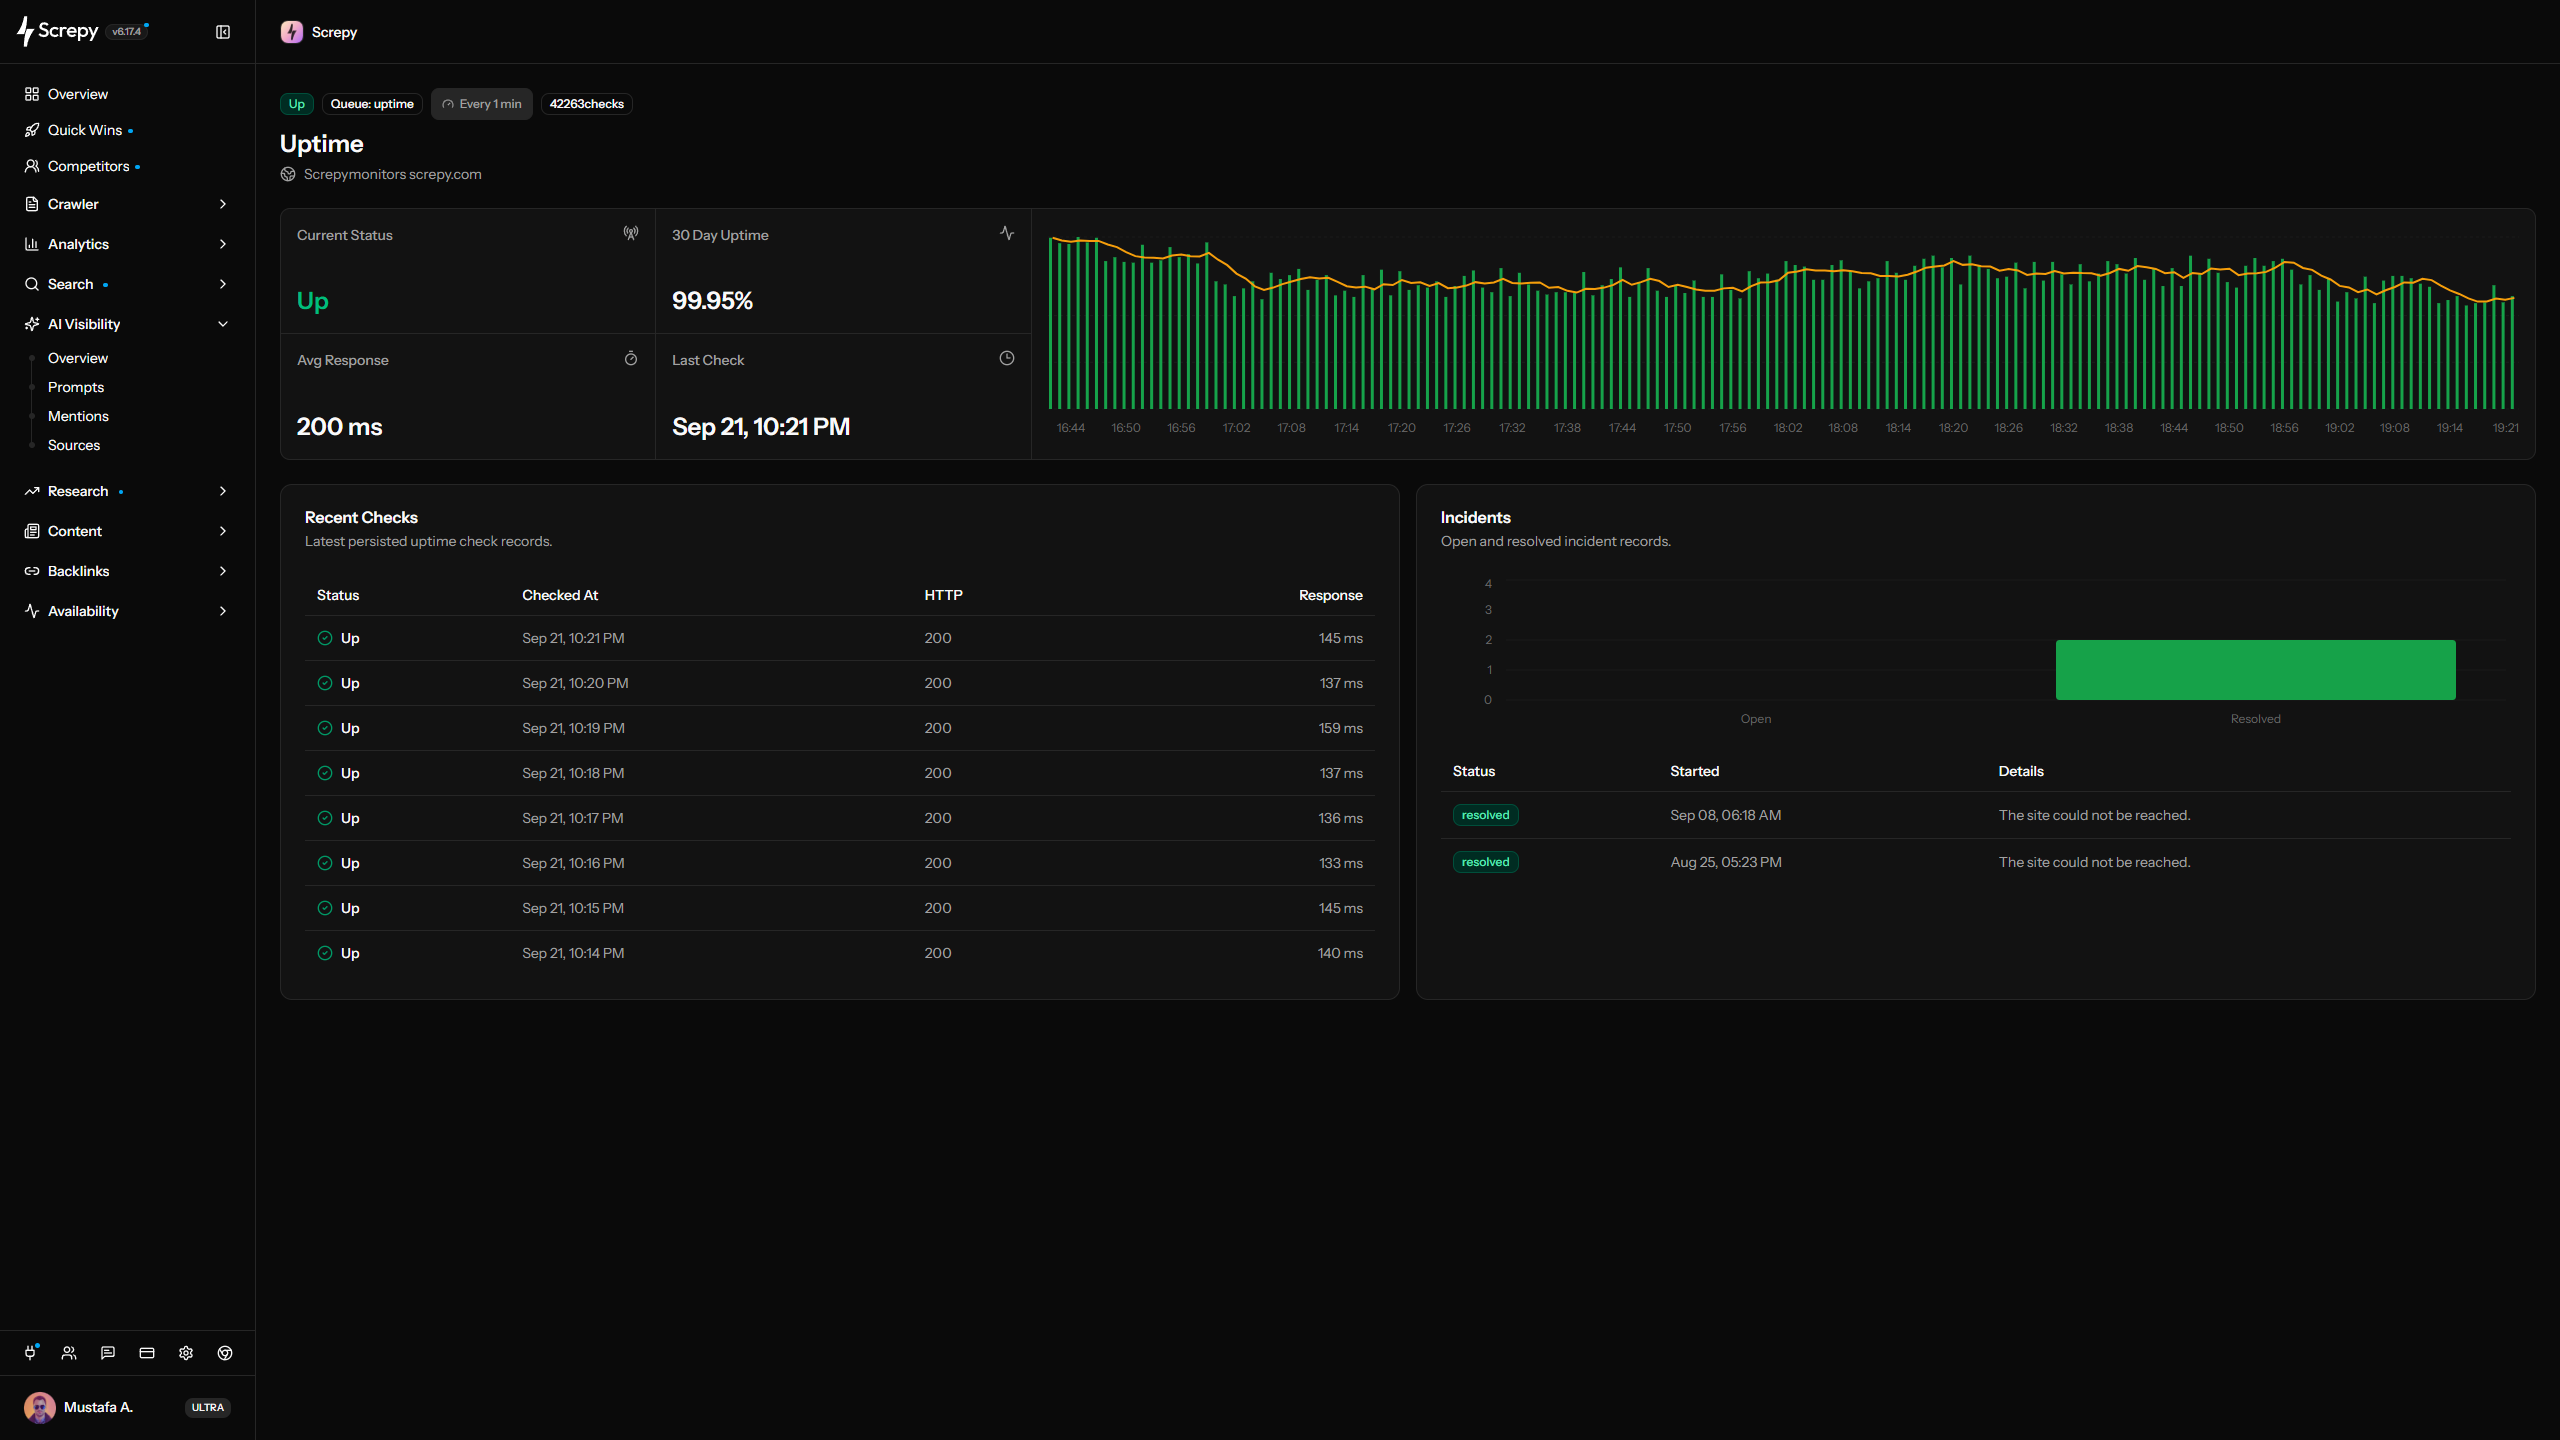
Task: Click the Research trend icon
Action: tap(32, 491)
